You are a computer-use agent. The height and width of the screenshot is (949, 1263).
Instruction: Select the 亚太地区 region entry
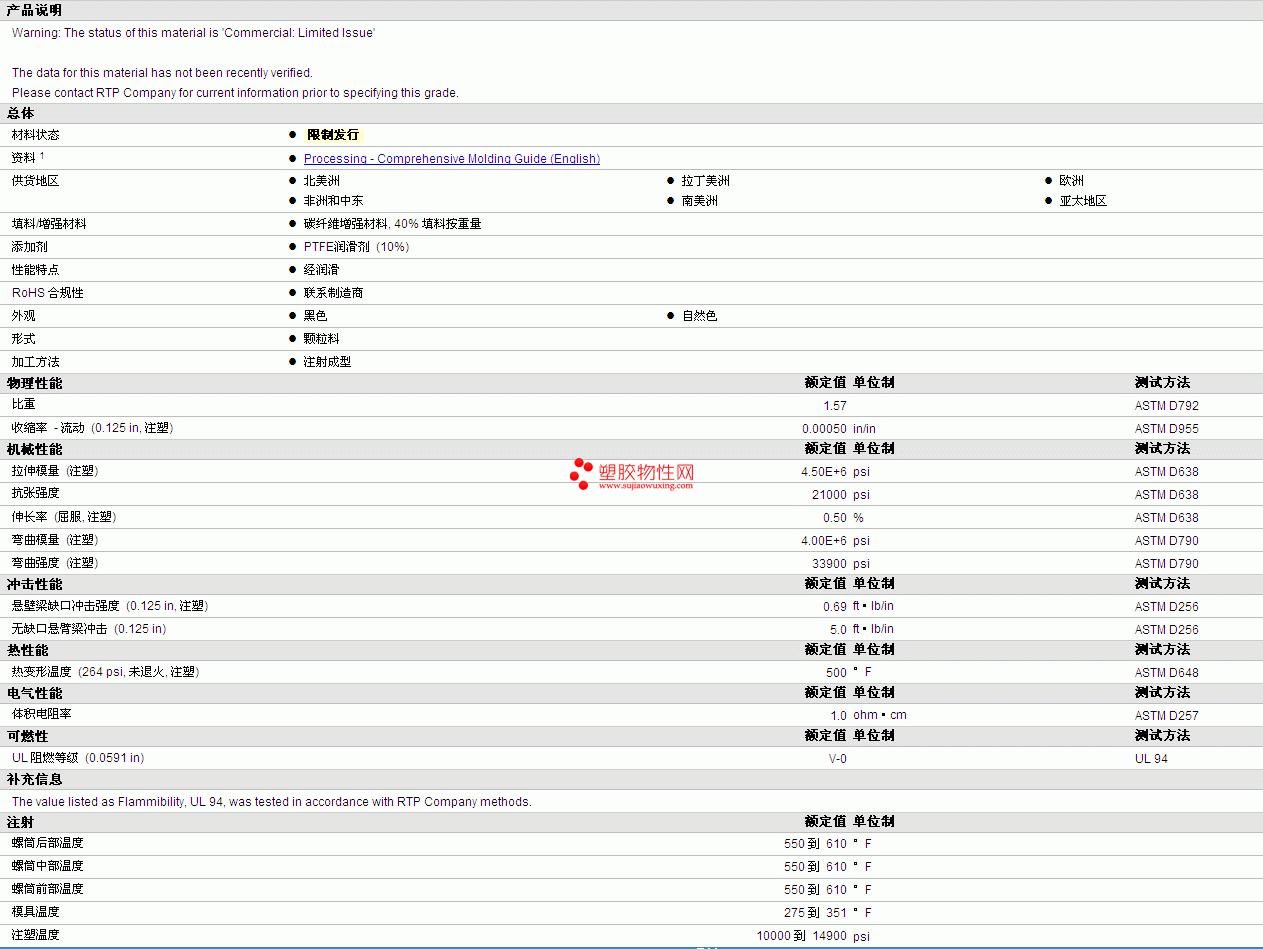point(1083,201)
